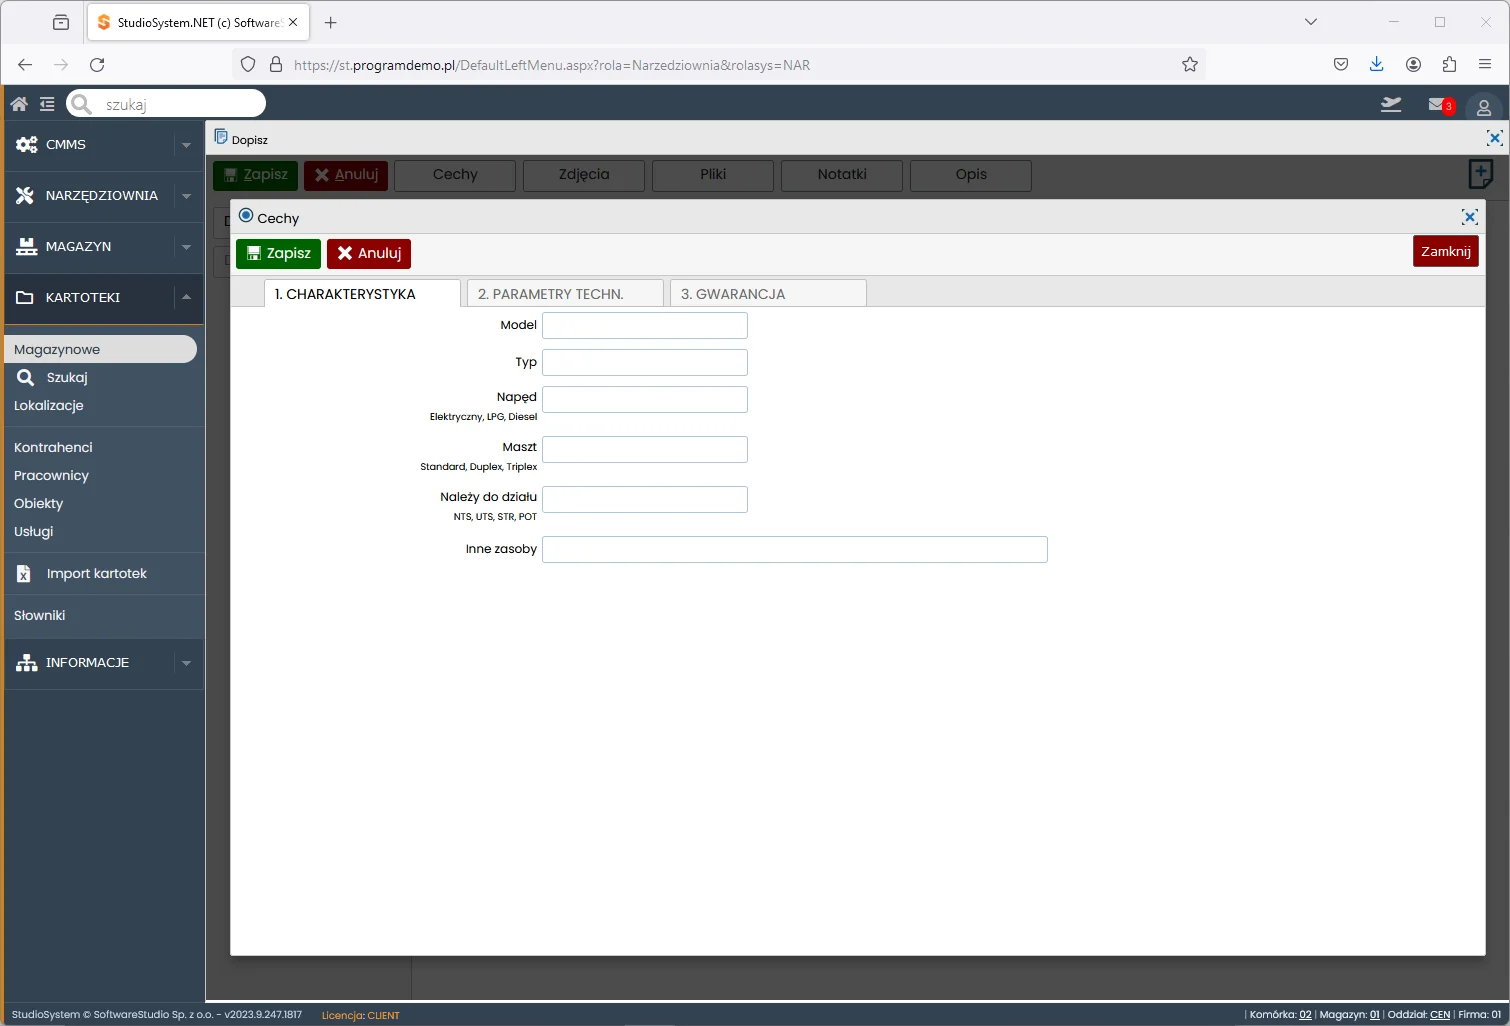This screenshot has height=1026, width=1510.
Task: Click the Pliki button in Dopisz toolbar
Action: pos(713,175)
